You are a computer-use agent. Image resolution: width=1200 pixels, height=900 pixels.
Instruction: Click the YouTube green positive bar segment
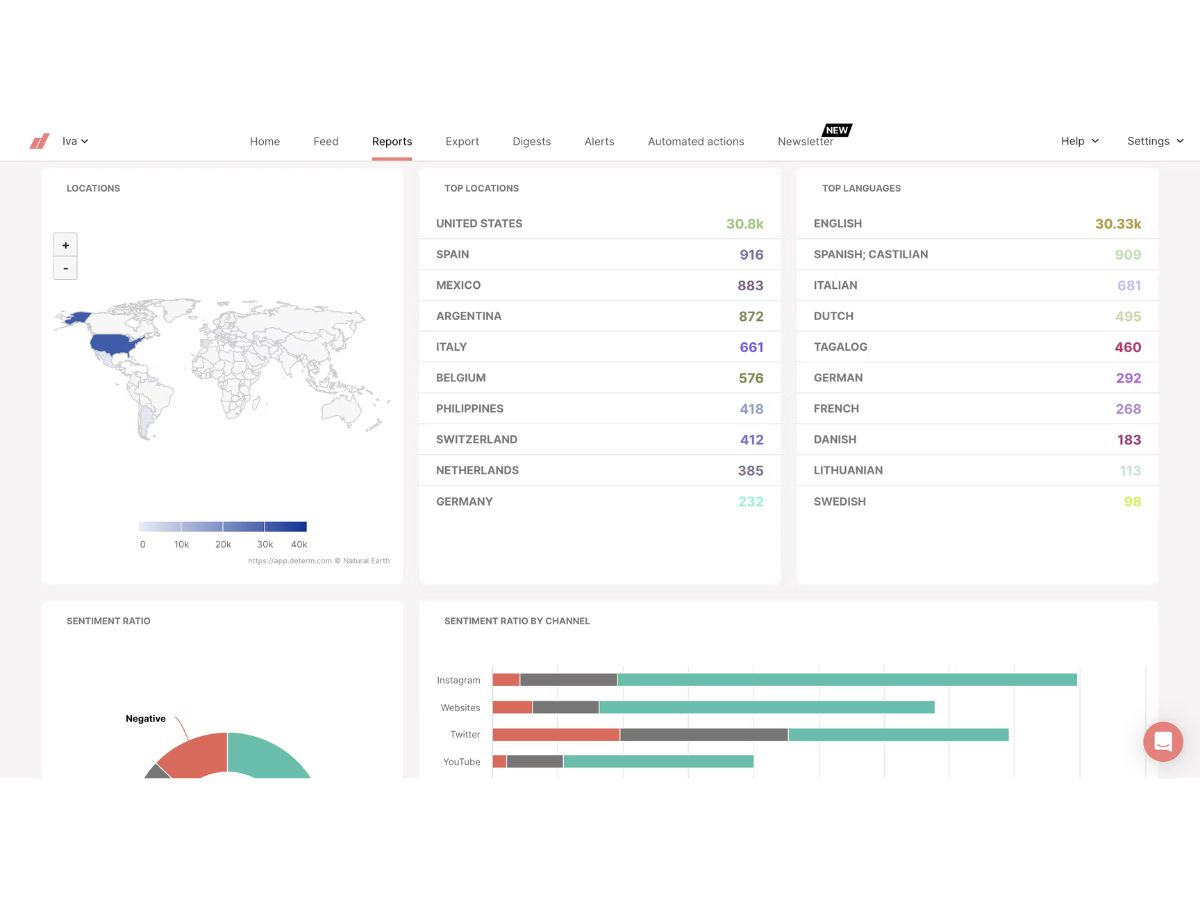point(658,762)
